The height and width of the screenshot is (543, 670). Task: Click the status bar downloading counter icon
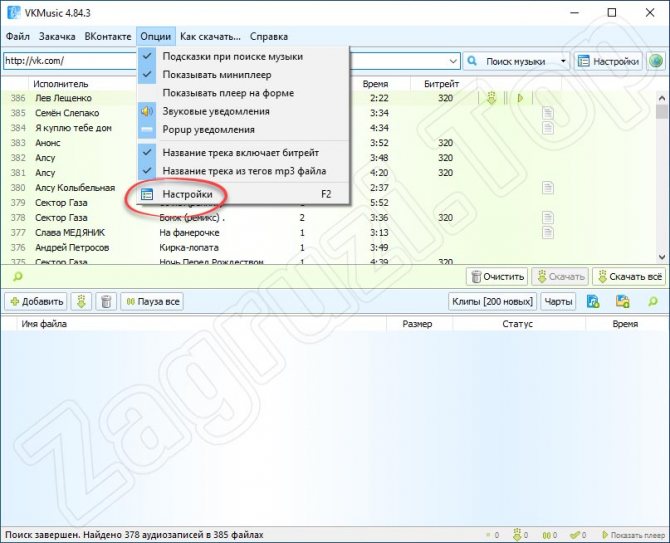click(518, 534)
